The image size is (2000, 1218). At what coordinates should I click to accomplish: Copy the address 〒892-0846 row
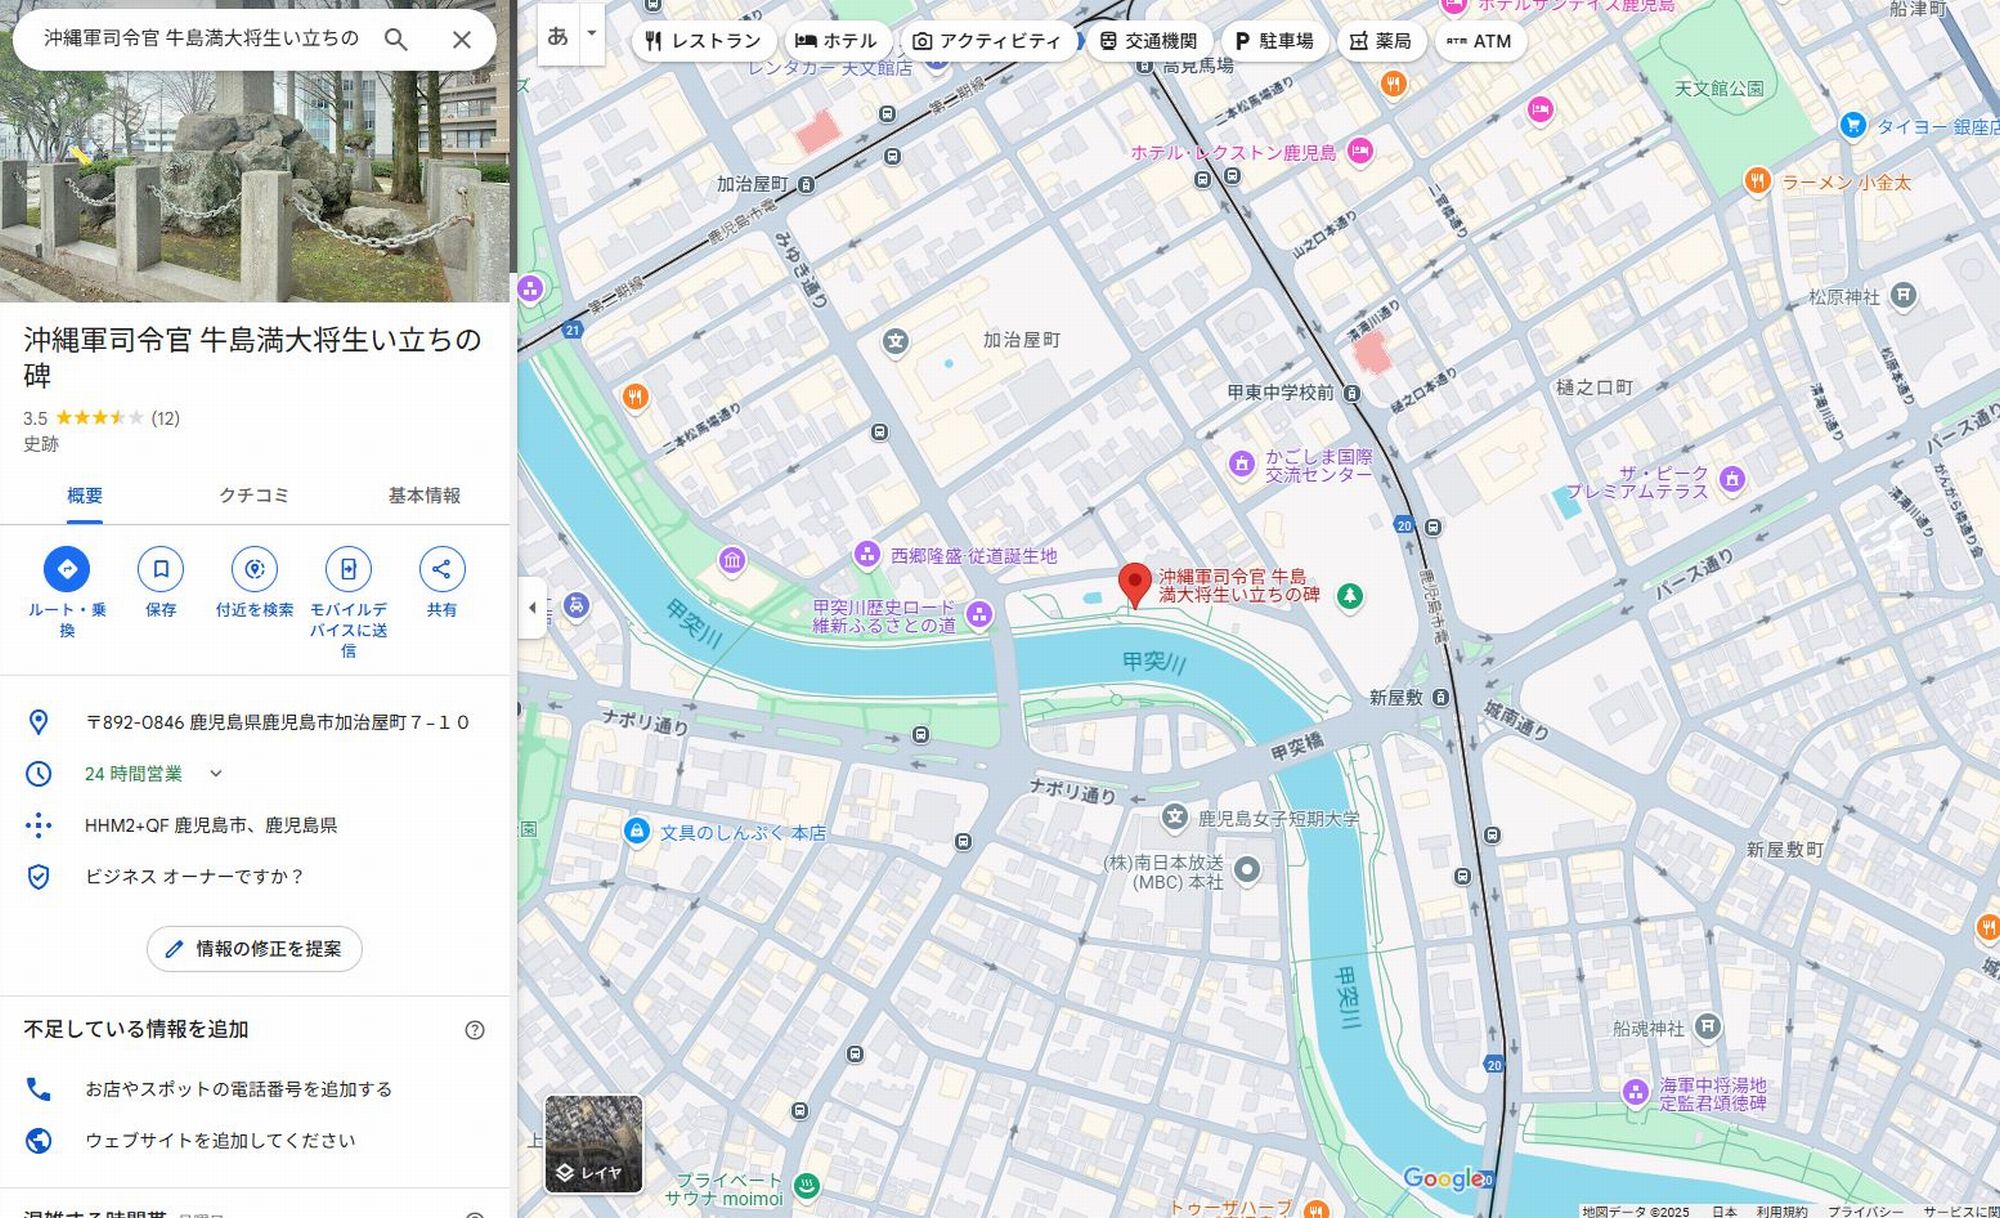[255, 722]
